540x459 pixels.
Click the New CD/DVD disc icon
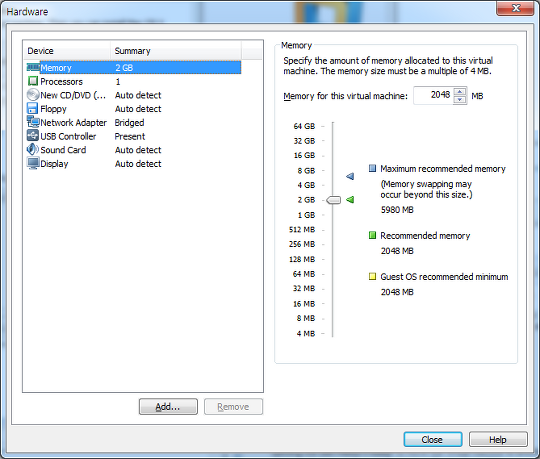click(33, 95)
